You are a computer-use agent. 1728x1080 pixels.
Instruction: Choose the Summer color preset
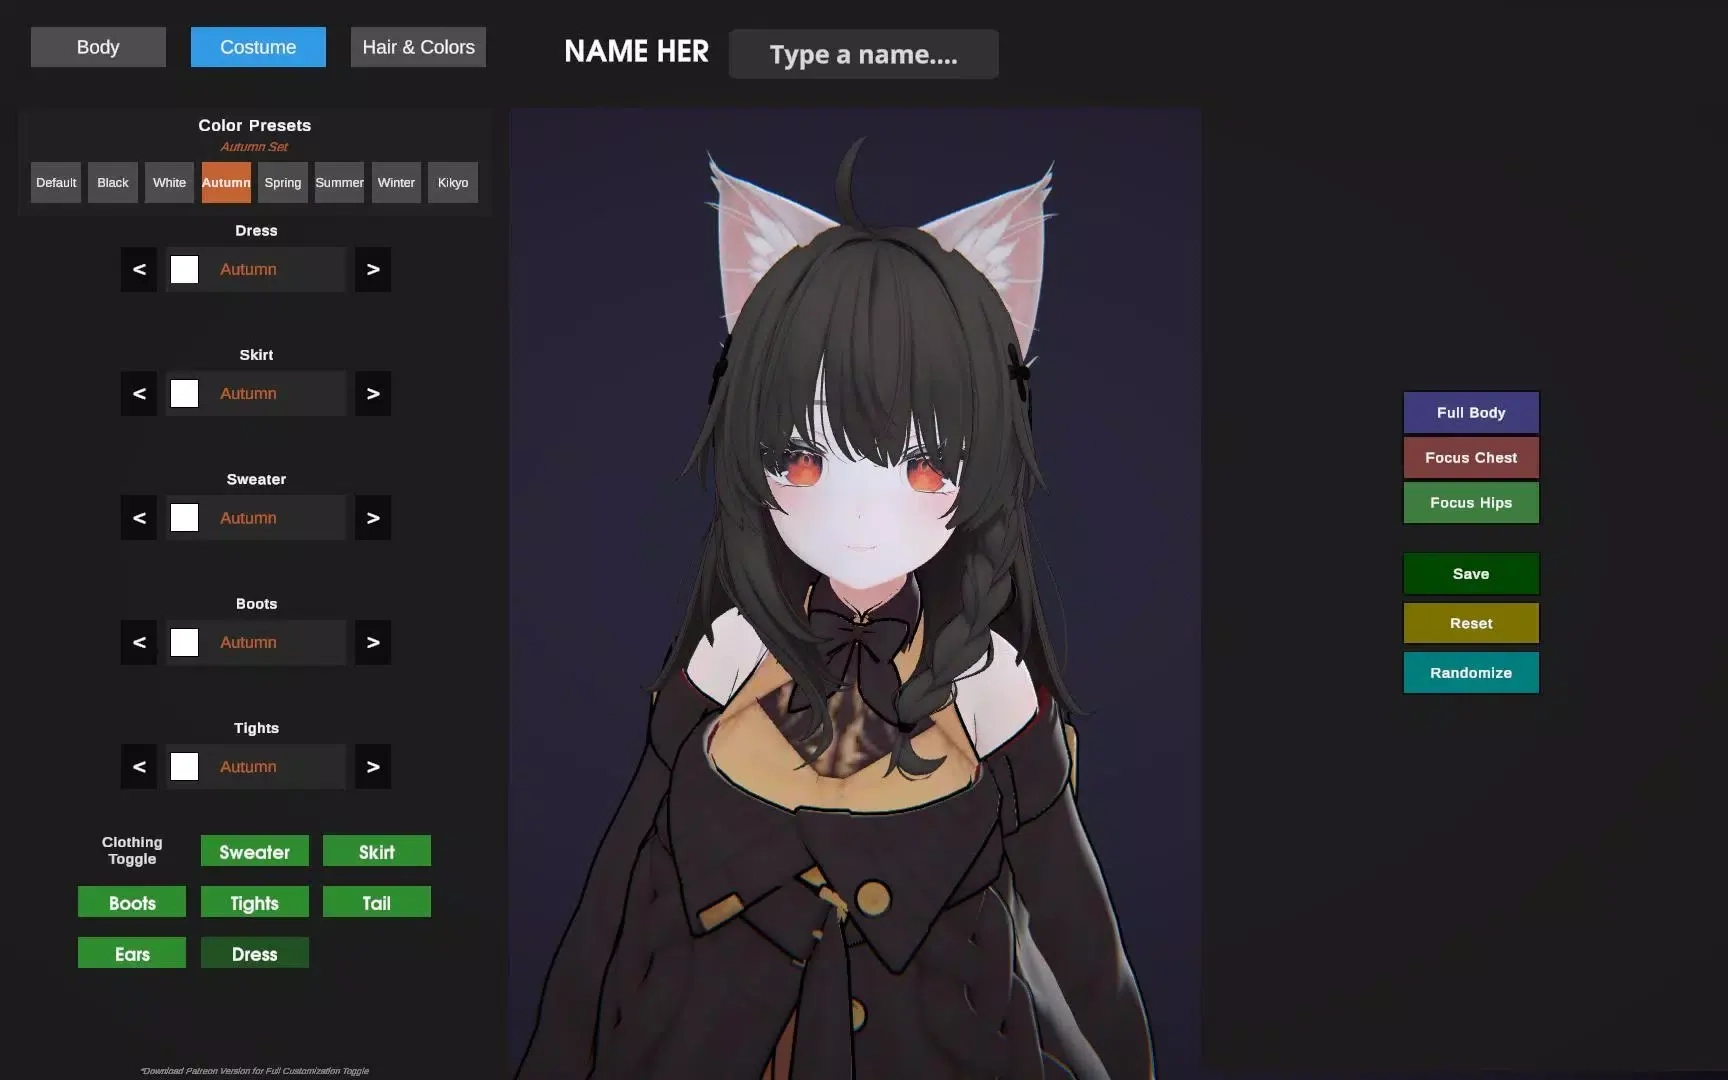(338, 182)
